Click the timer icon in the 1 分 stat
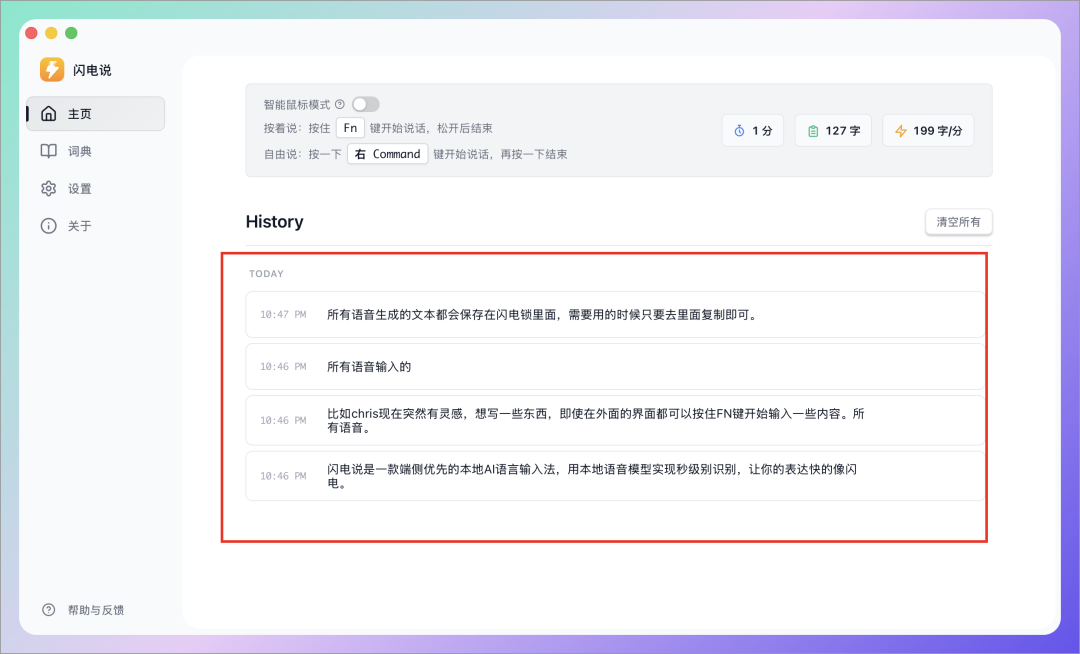1080x654 pixels. (x=739, y=131)
